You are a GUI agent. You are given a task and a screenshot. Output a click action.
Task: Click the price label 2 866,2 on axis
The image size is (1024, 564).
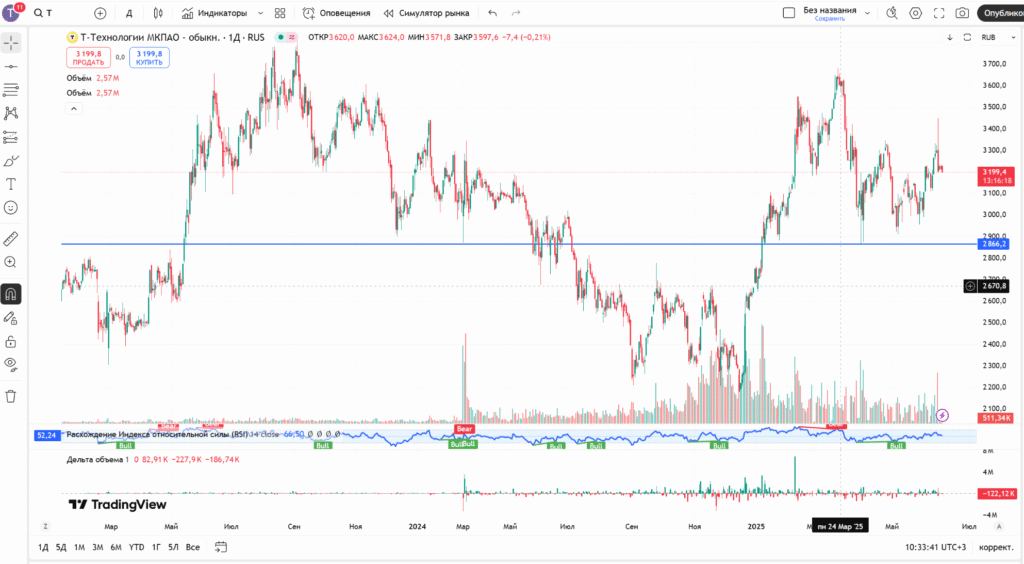995,243
